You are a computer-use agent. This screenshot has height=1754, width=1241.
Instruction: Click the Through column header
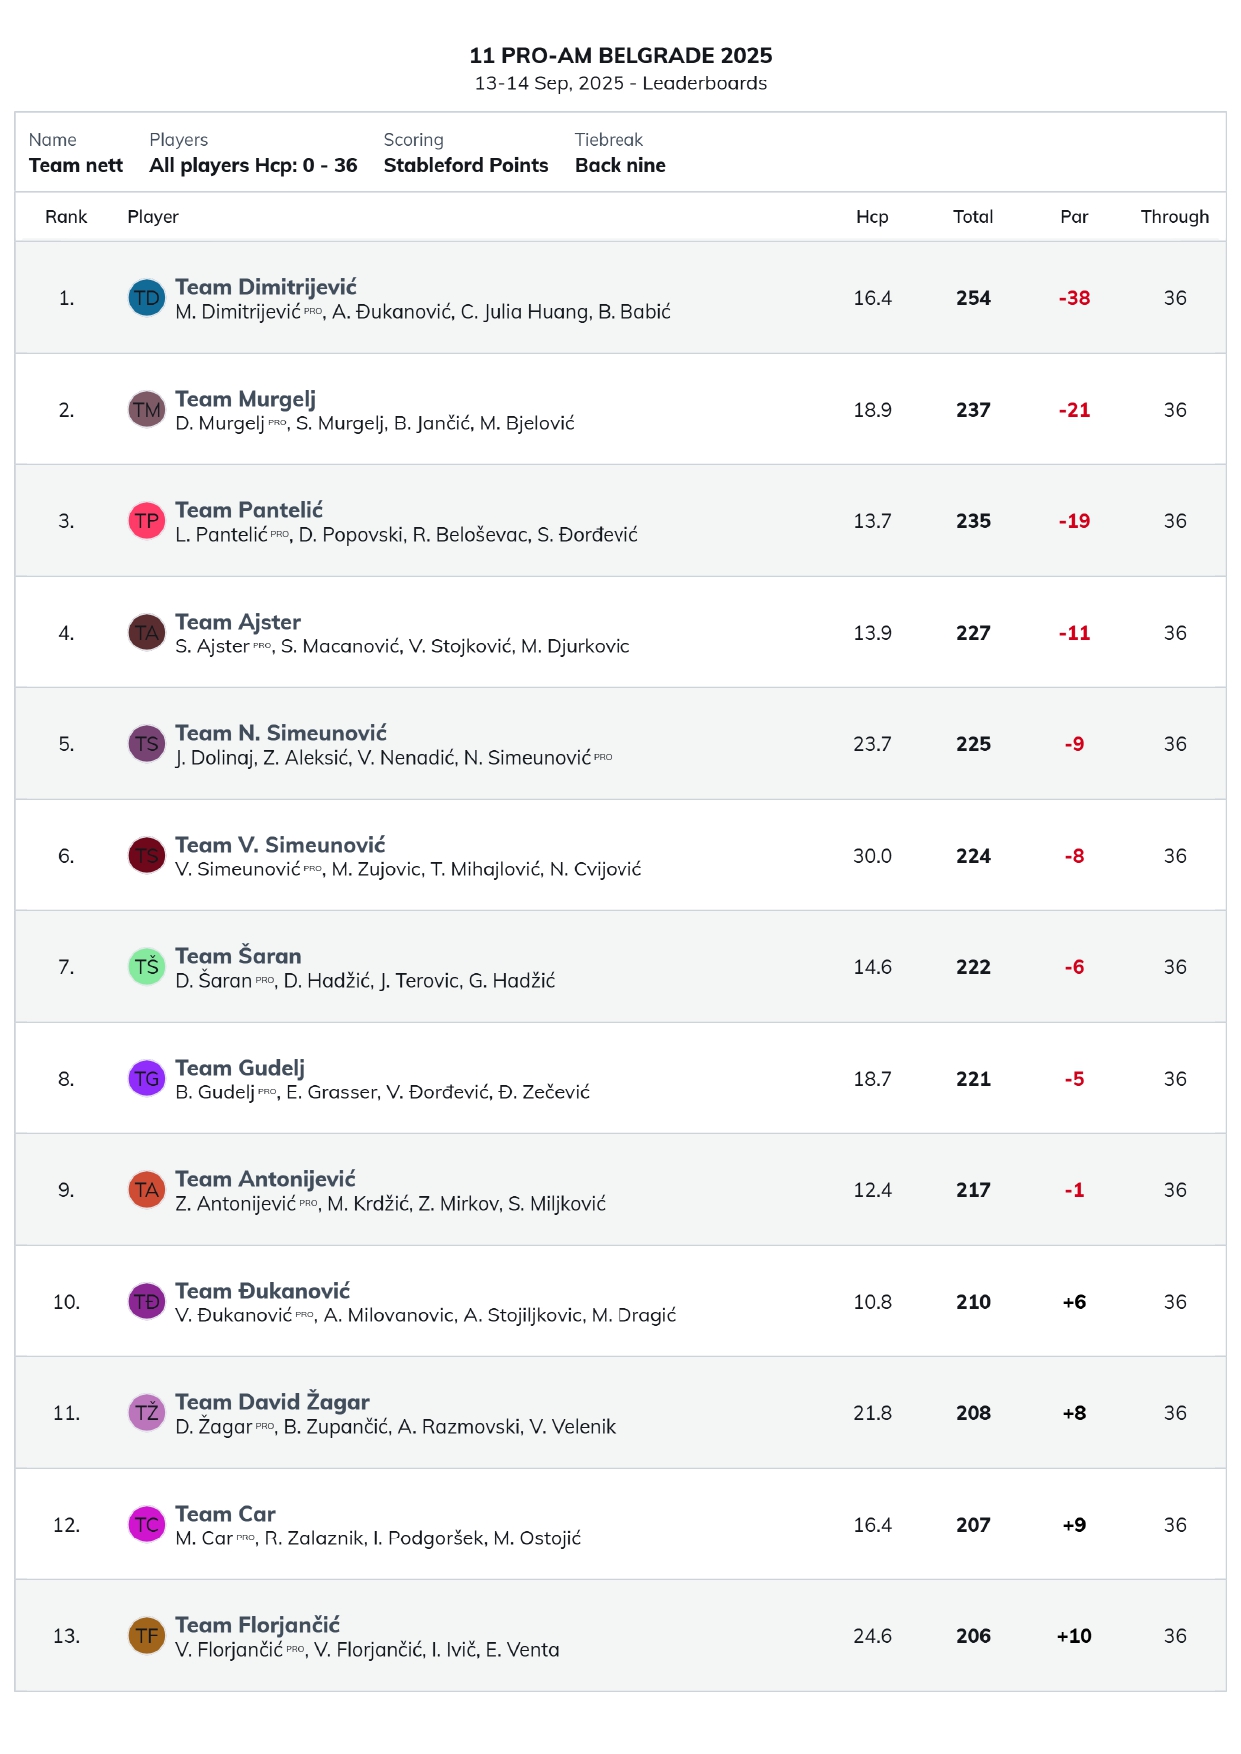[1174, 217]
